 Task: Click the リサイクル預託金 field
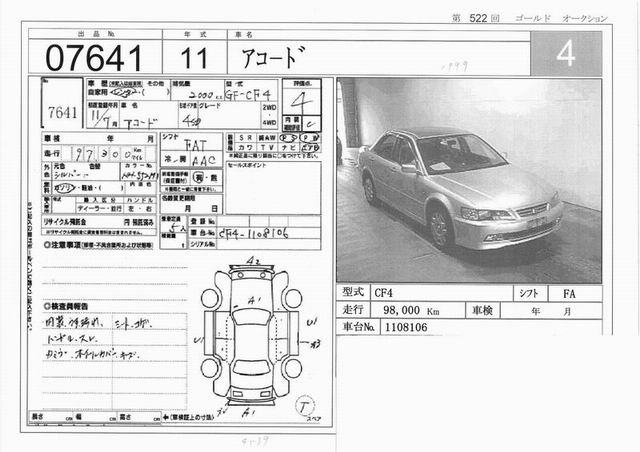click(99, 223)
